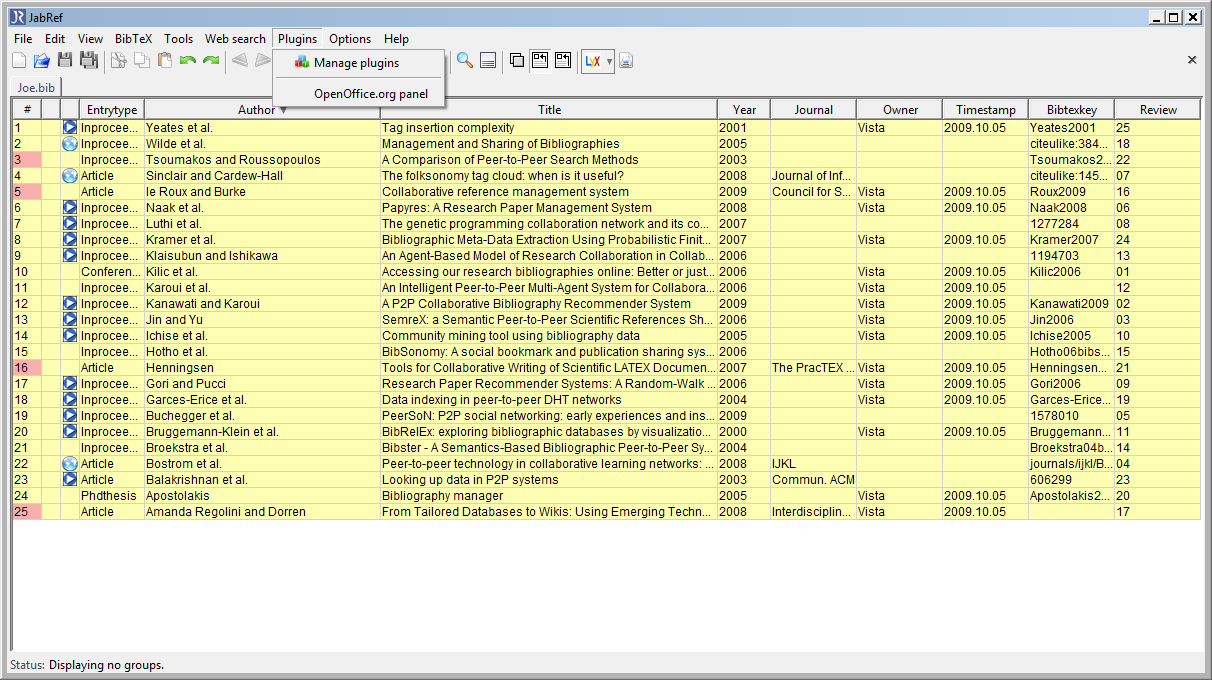The image size is (1212, 680).
Task: Click the green Redo arrow icon
Action: pos(211,61)
